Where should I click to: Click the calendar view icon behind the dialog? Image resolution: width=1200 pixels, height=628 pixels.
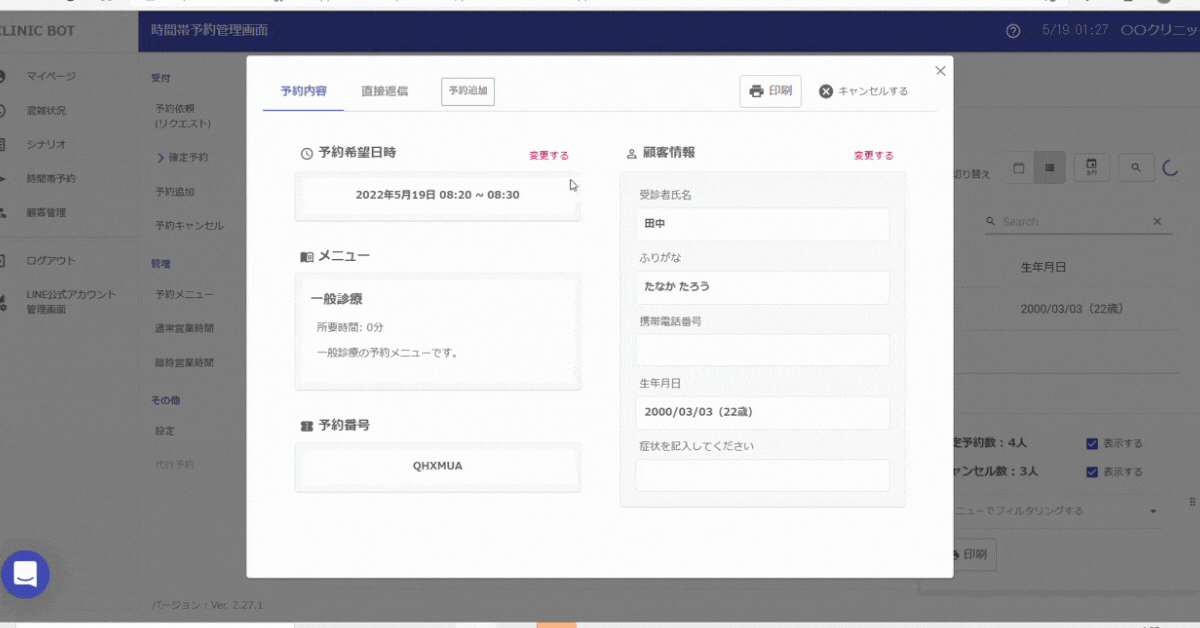(x=1018, y=168)
